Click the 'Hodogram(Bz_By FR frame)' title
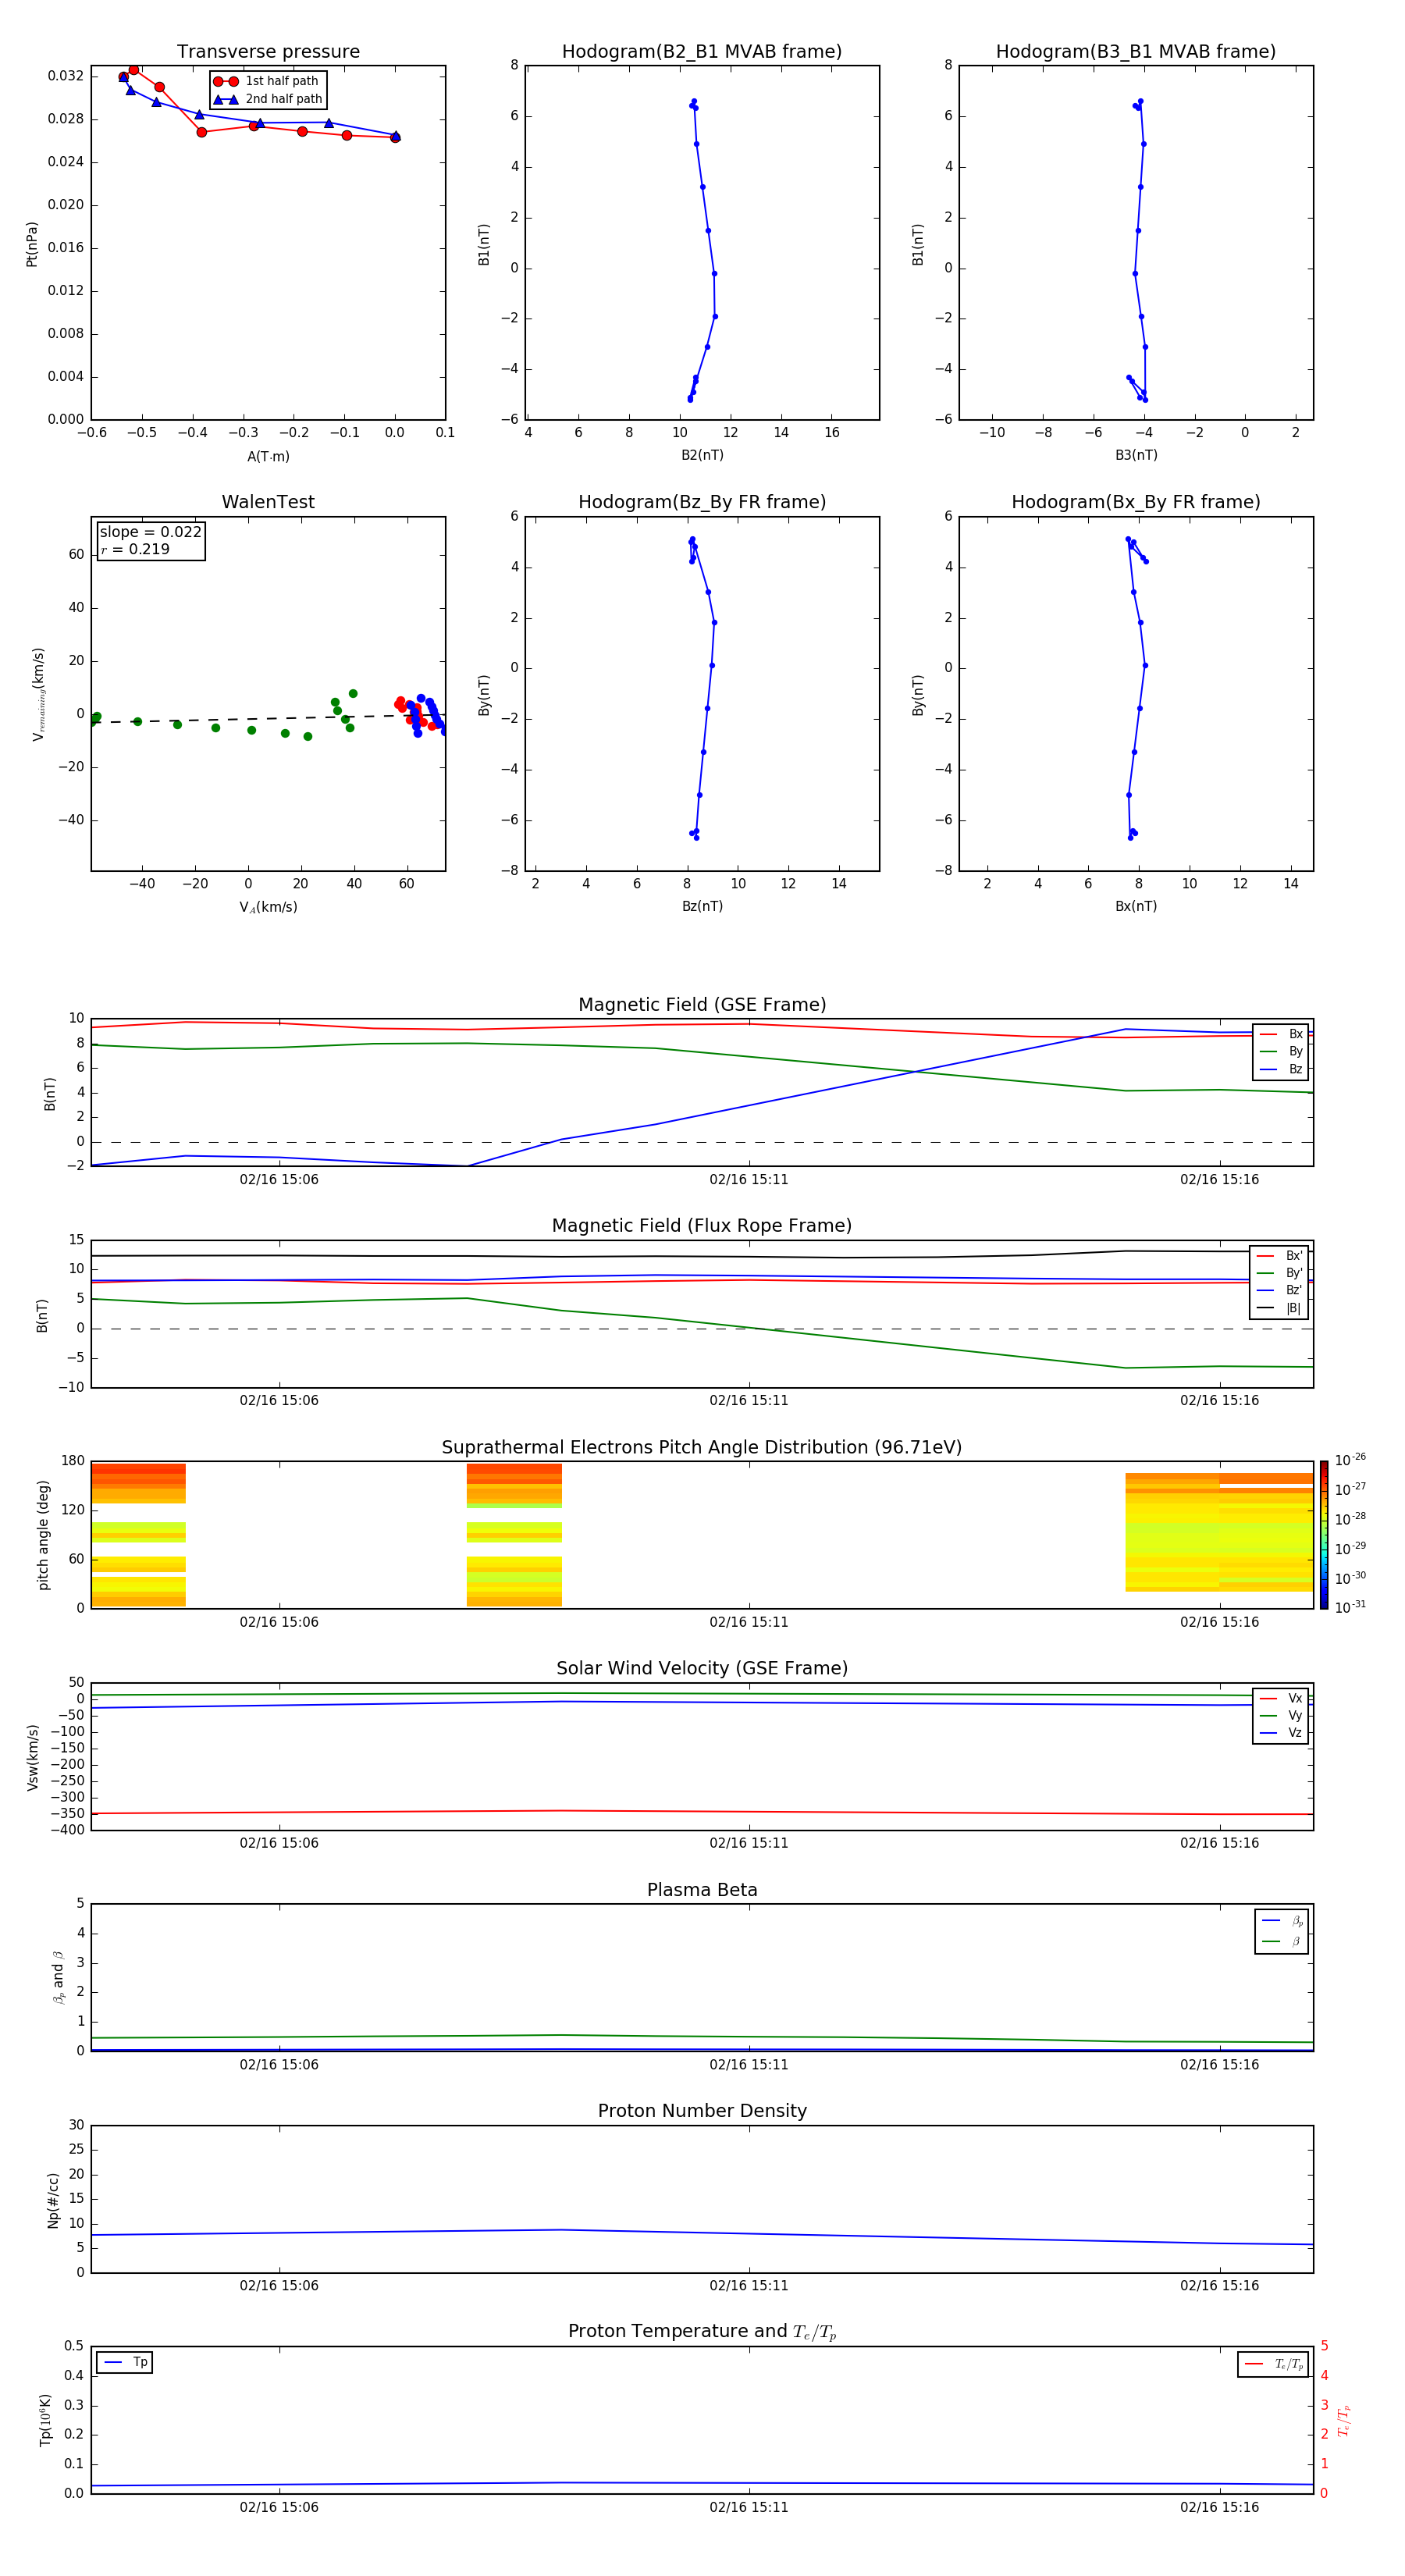 click(x=702, y=502)
